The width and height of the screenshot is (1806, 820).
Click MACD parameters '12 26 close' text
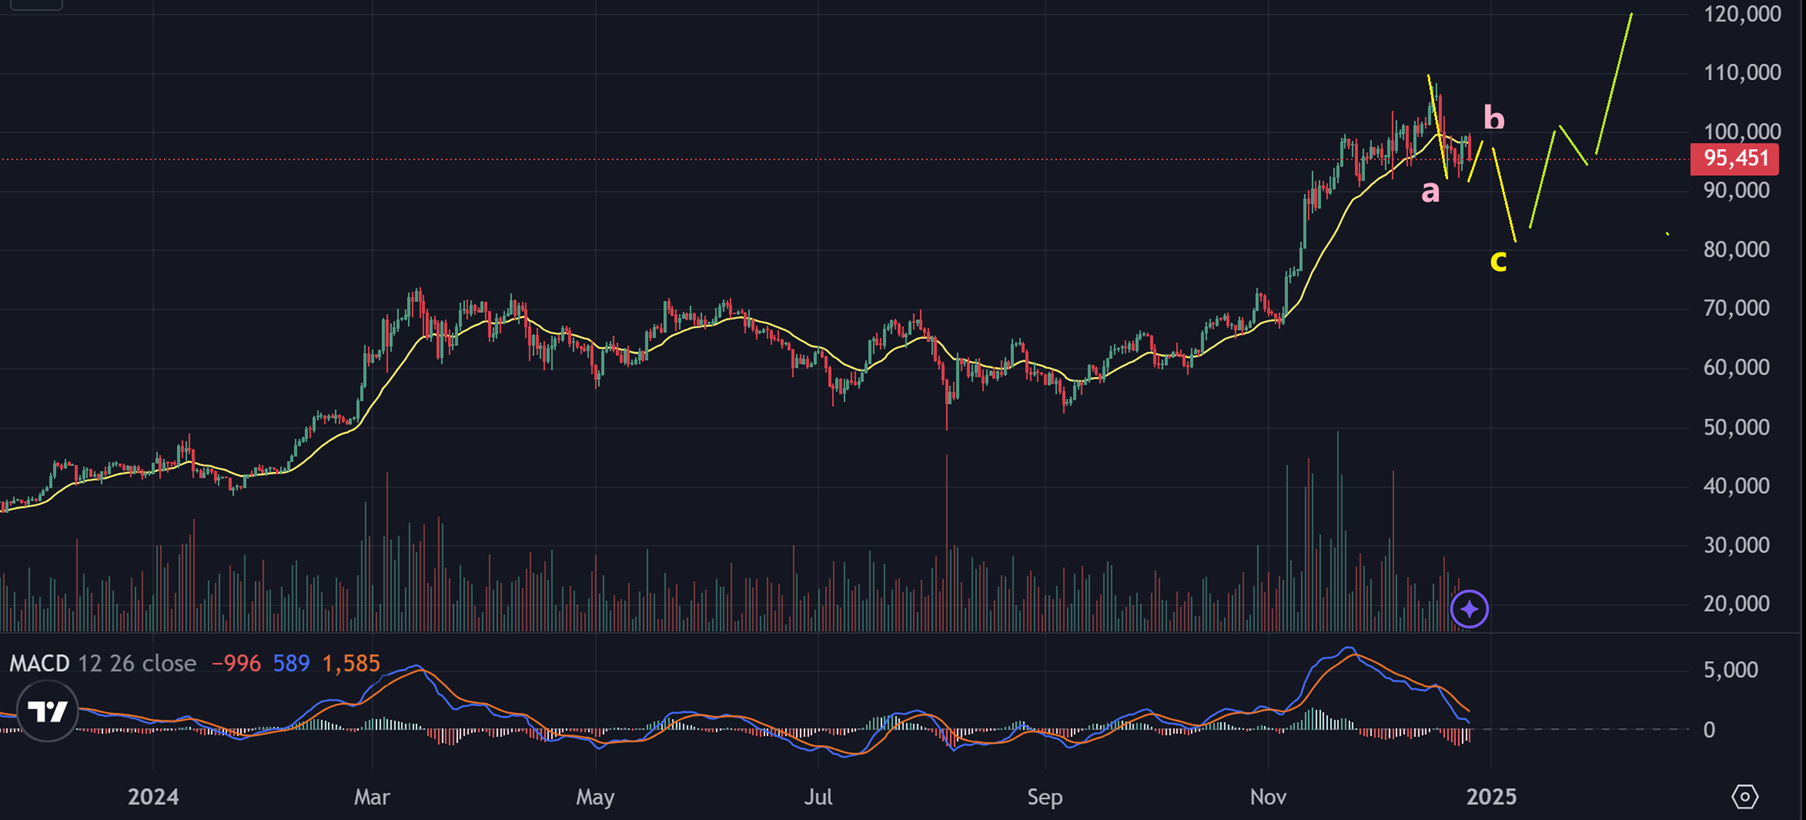tap(137, 664)
